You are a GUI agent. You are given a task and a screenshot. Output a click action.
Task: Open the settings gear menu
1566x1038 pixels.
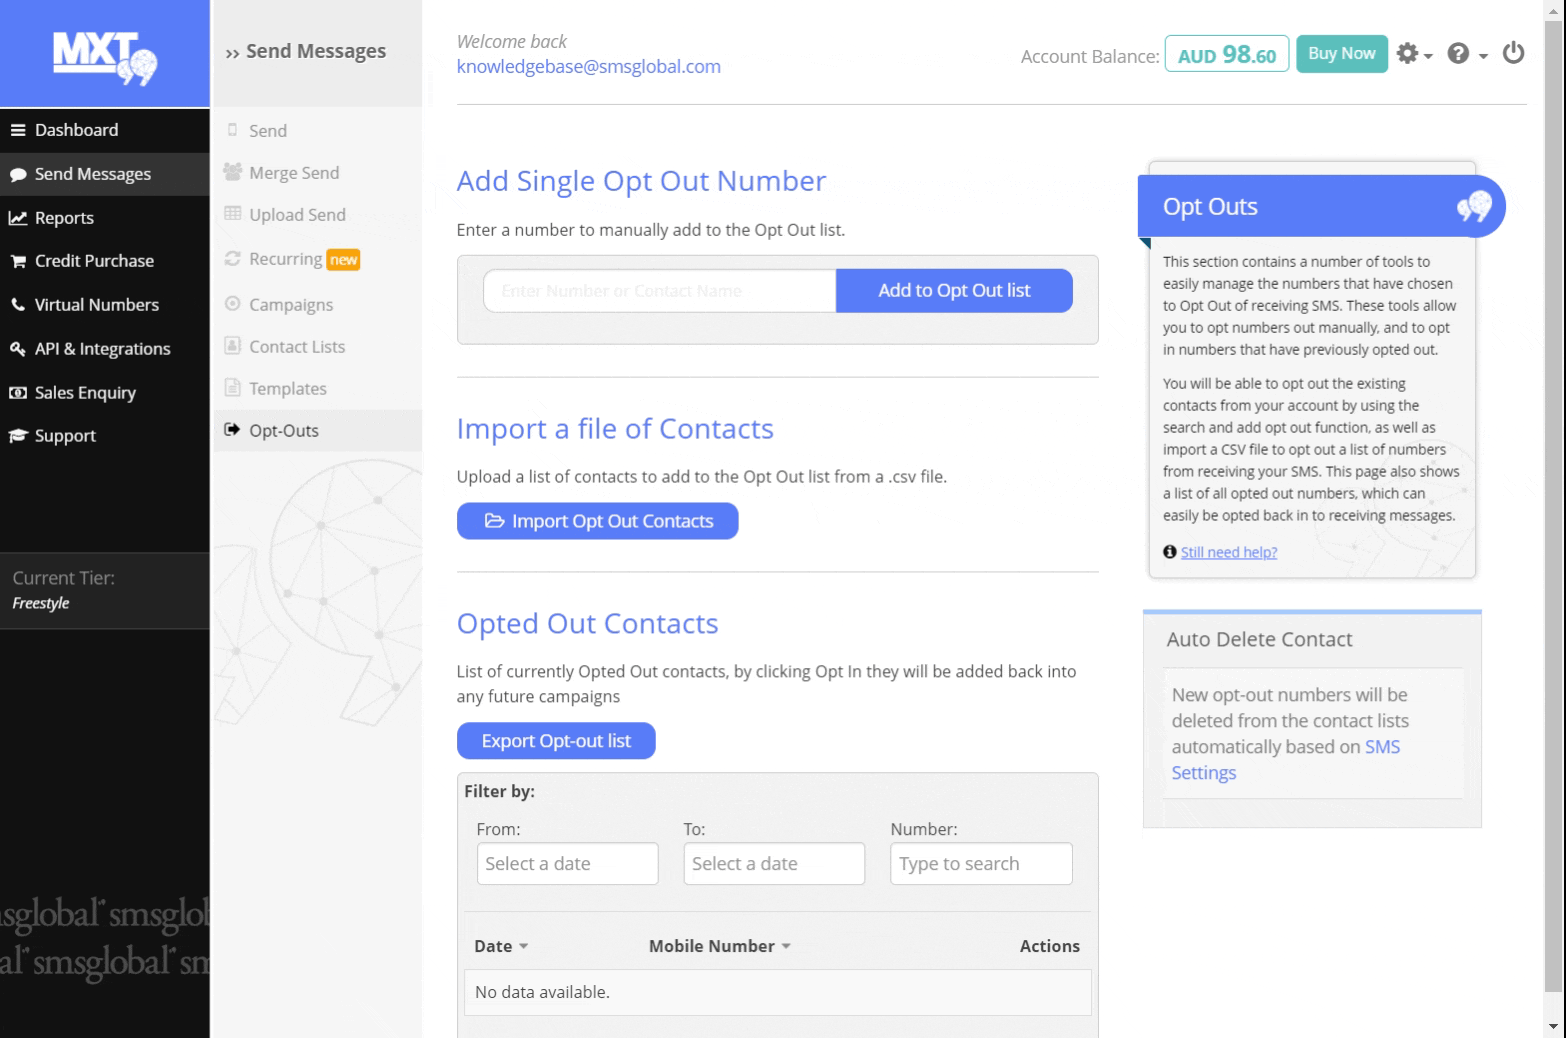pos(1413,54)
